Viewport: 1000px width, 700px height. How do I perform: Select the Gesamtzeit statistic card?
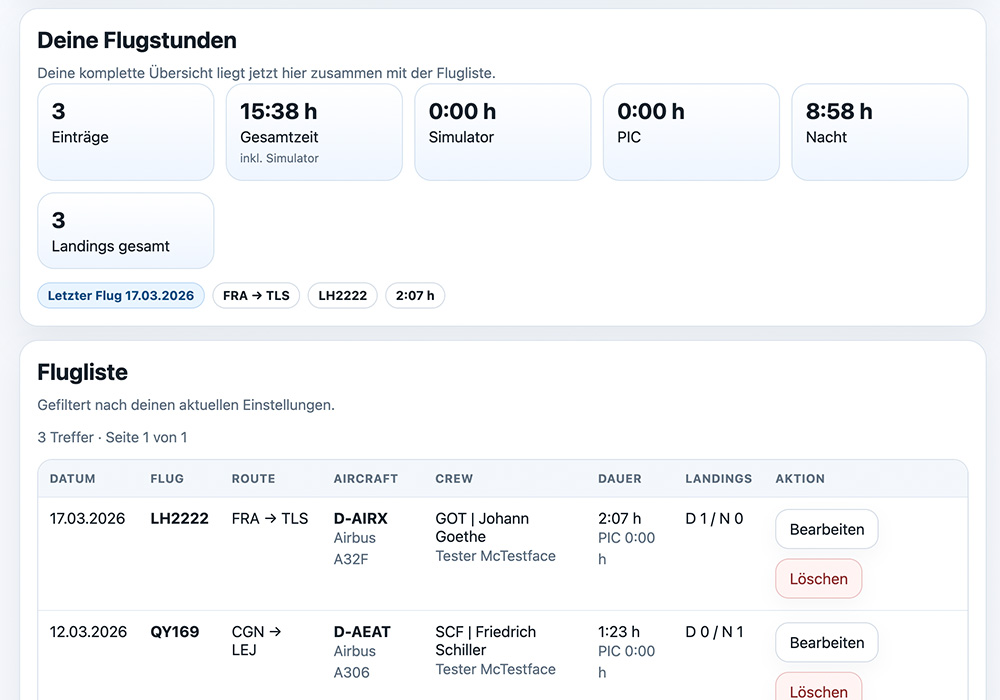click(314, 132)
